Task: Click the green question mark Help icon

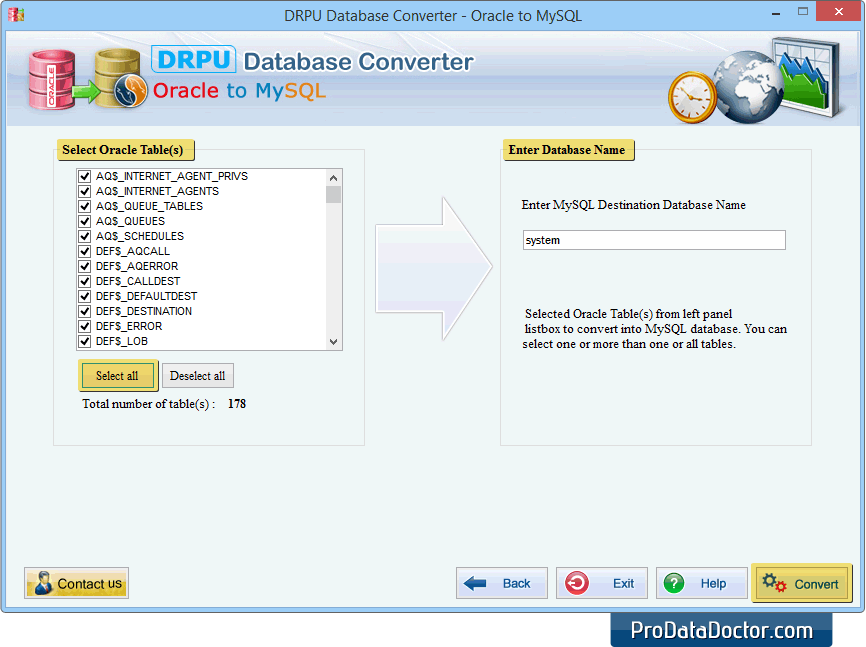Action: tap(674, 583)
